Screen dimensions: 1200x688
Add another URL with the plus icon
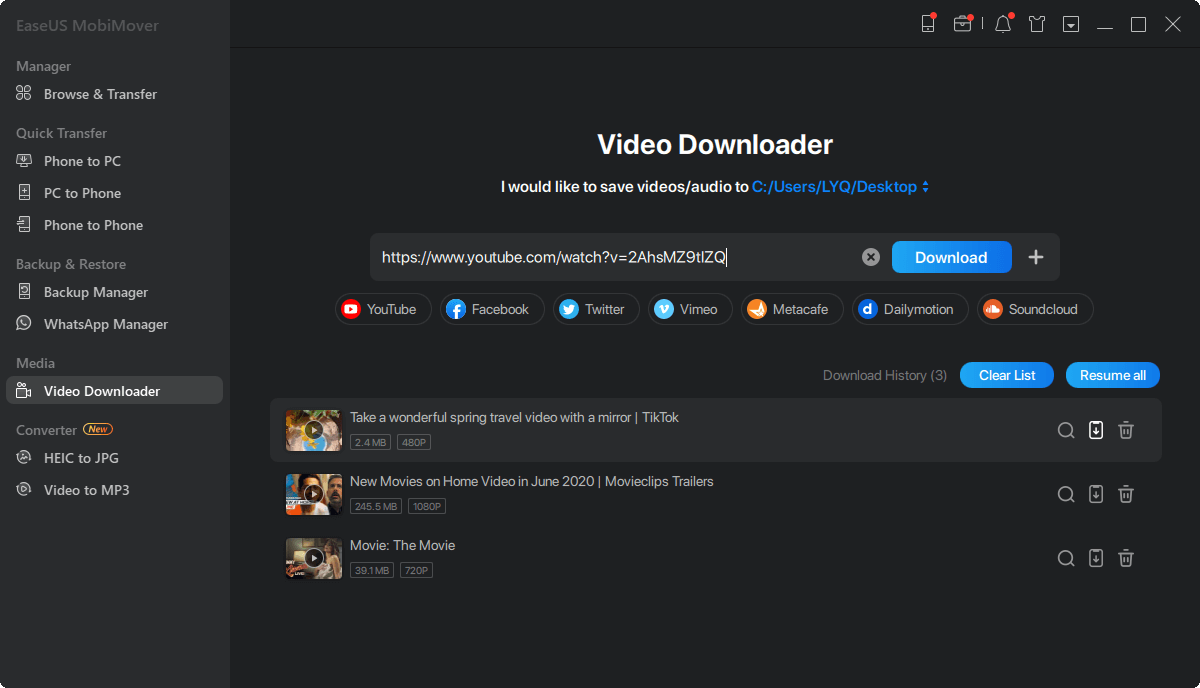tap(1036, 257)
